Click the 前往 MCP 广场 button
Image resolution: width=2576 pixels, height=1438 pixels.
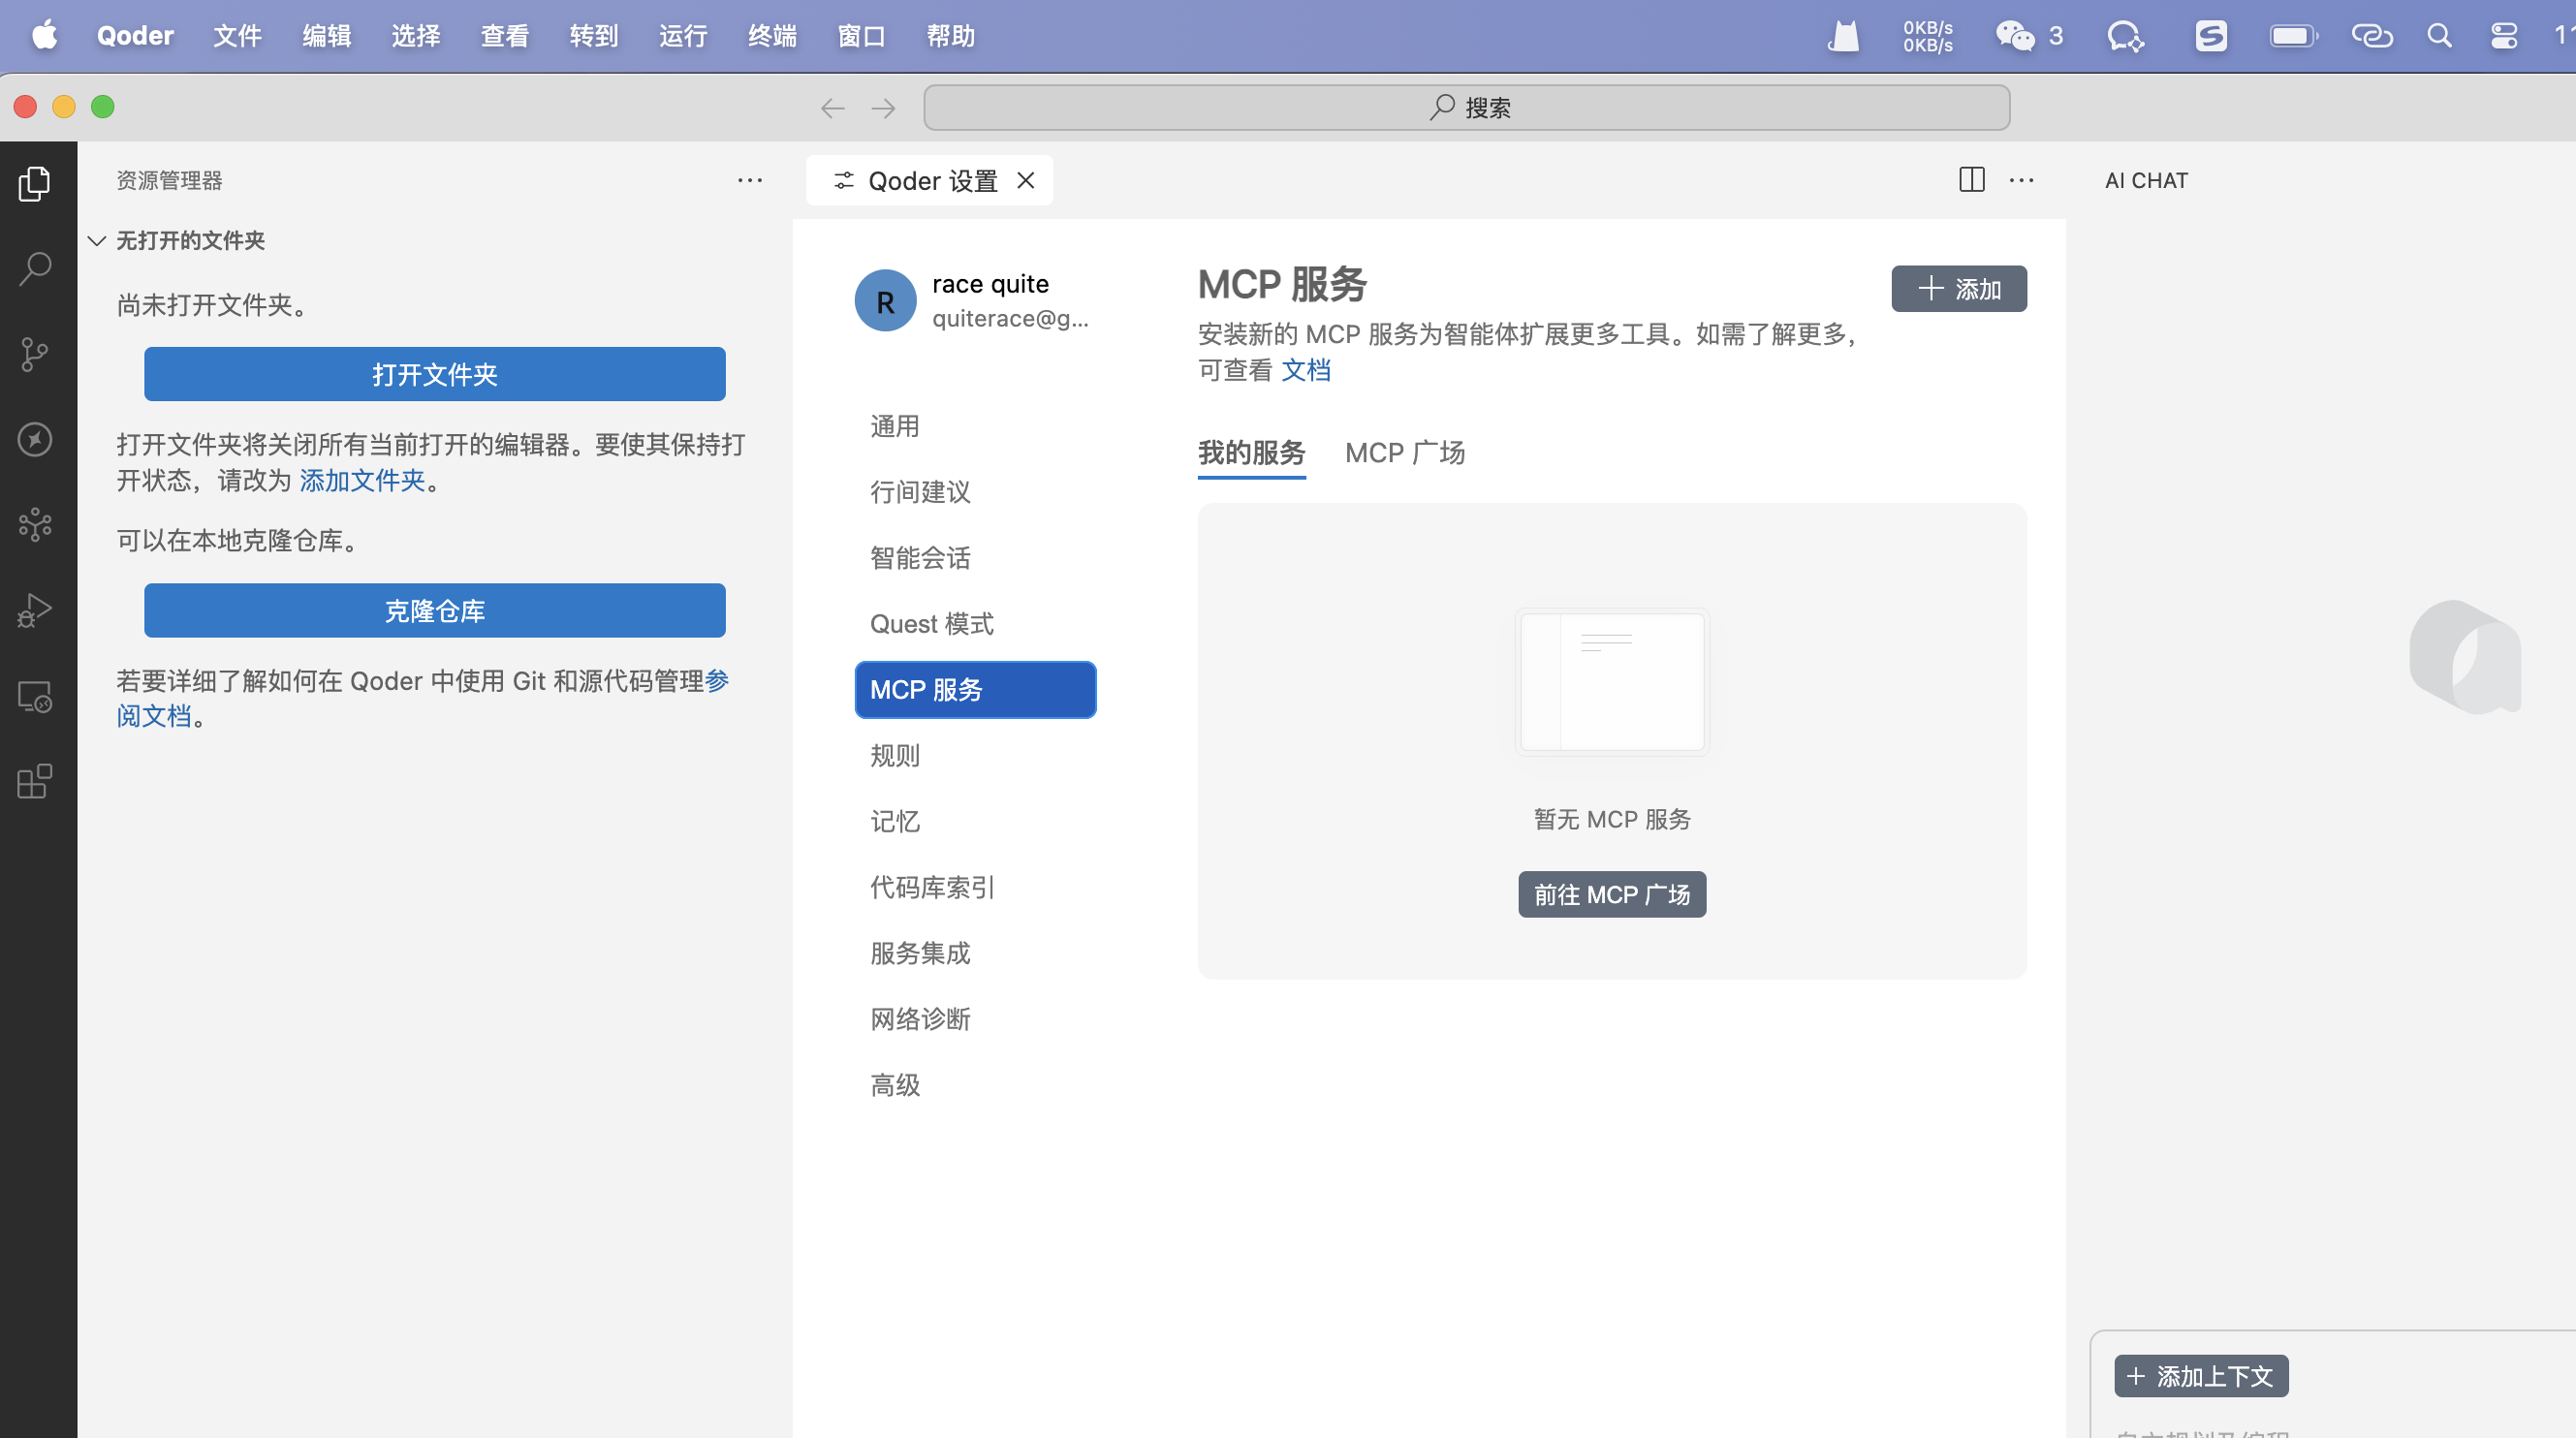coord(1611,894)
